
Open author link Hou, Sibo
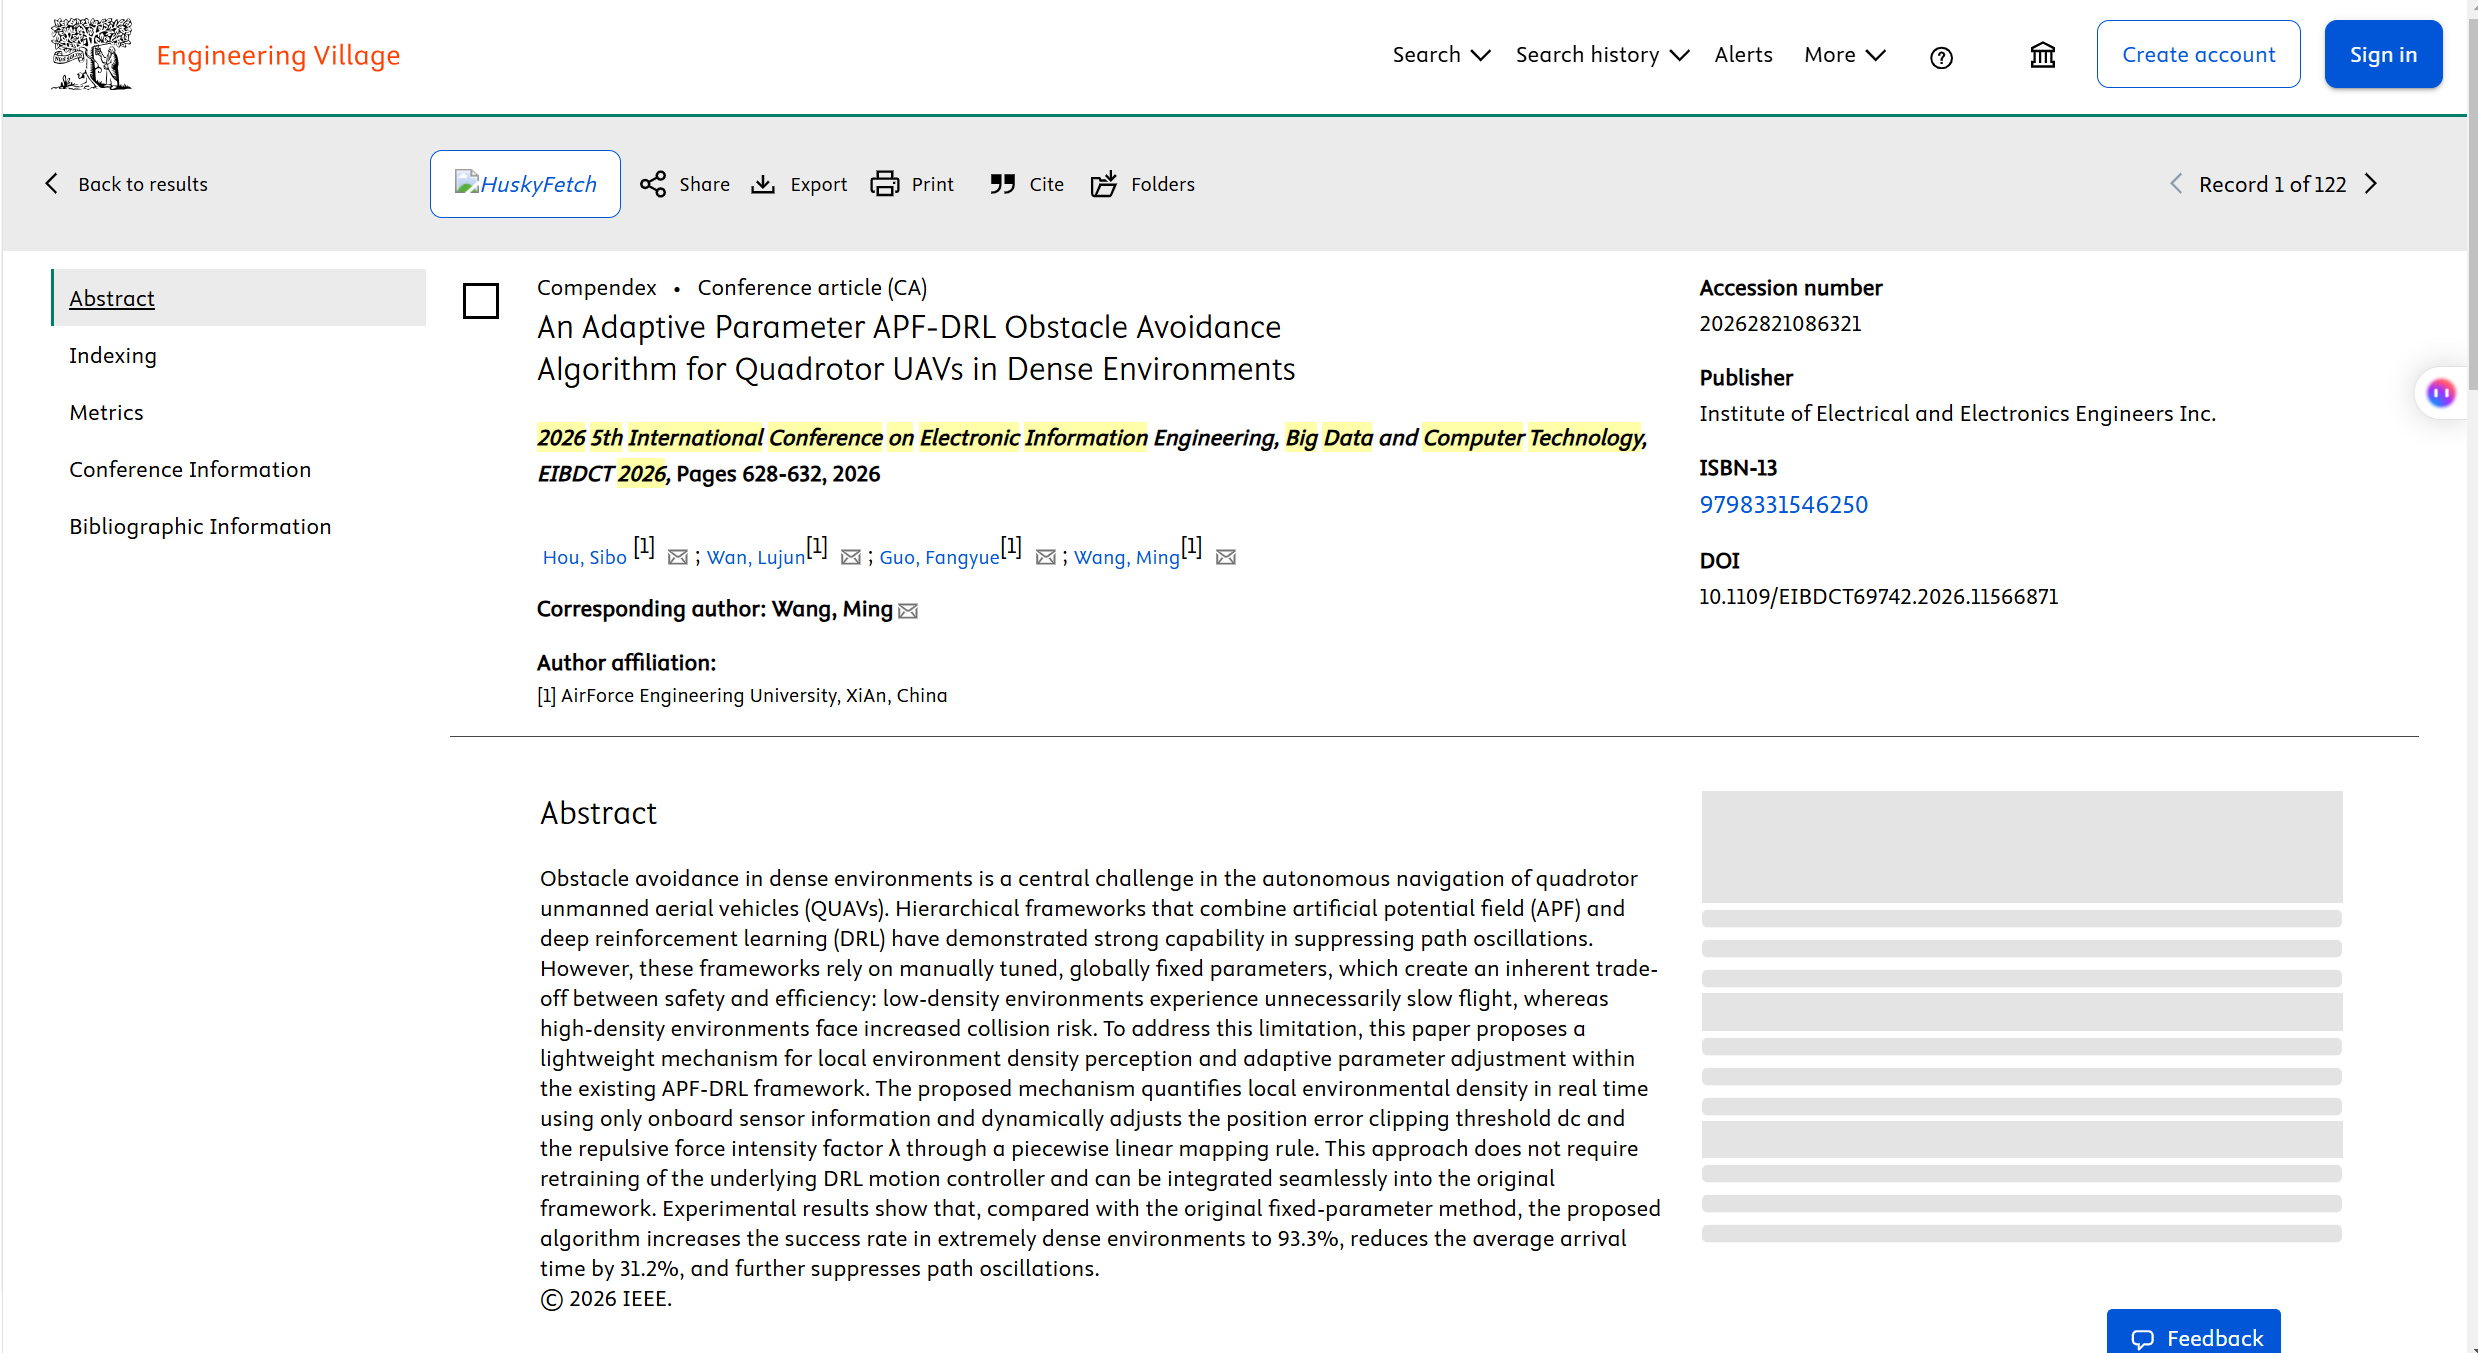[585, 557]
